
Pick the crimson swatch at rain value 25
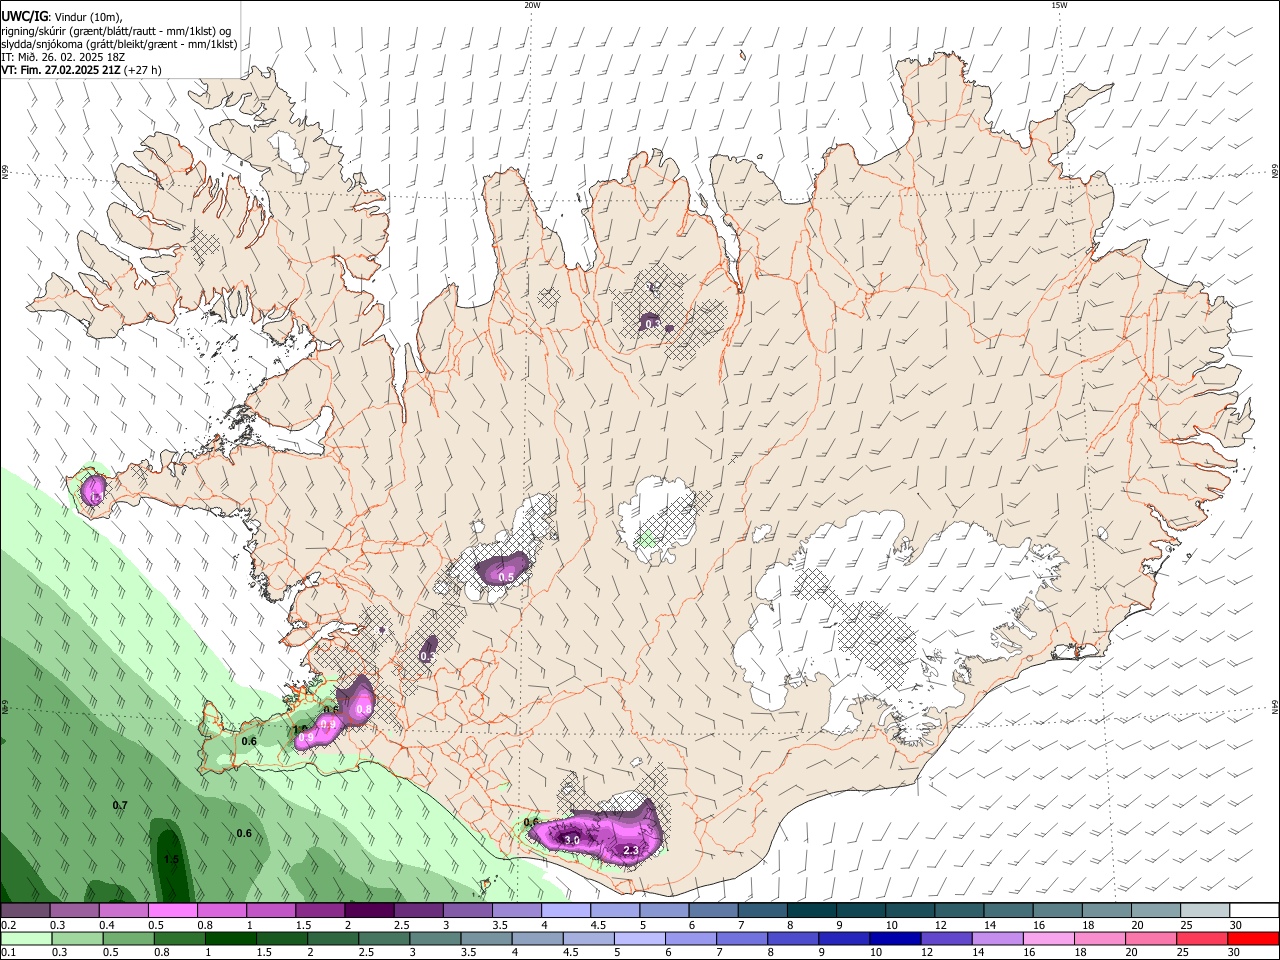click(1202, 938)
